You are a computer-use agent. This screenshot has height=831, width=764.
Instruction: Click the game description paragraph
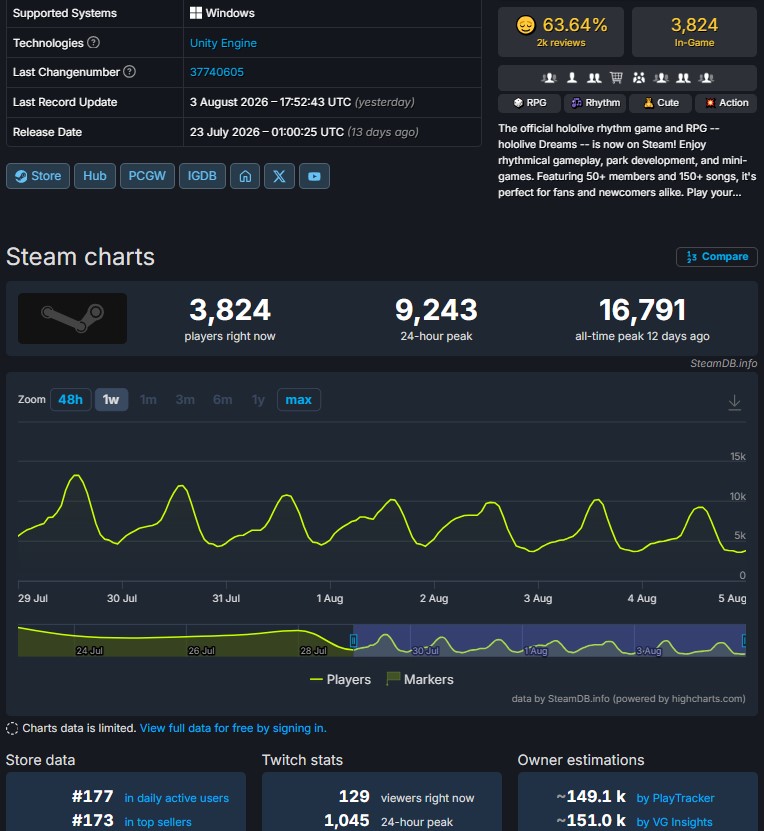(627, 160)
